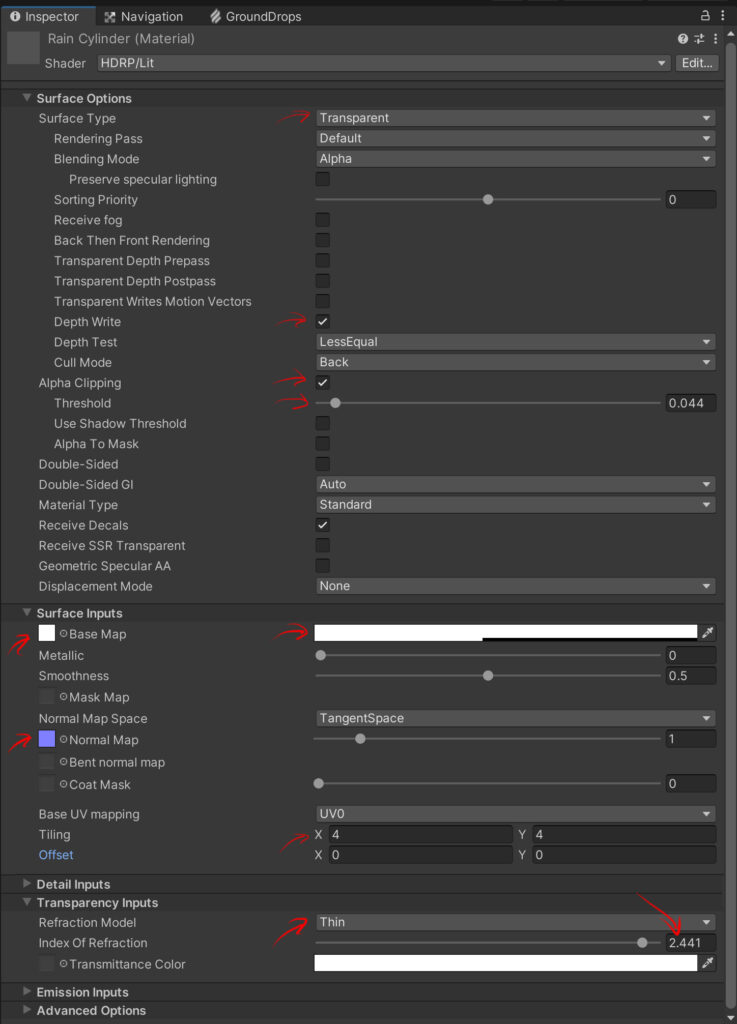The image size is (737, 1024).
Task: Click the blue Offset label
Action: pyautogui.click(x=56, y=855)
